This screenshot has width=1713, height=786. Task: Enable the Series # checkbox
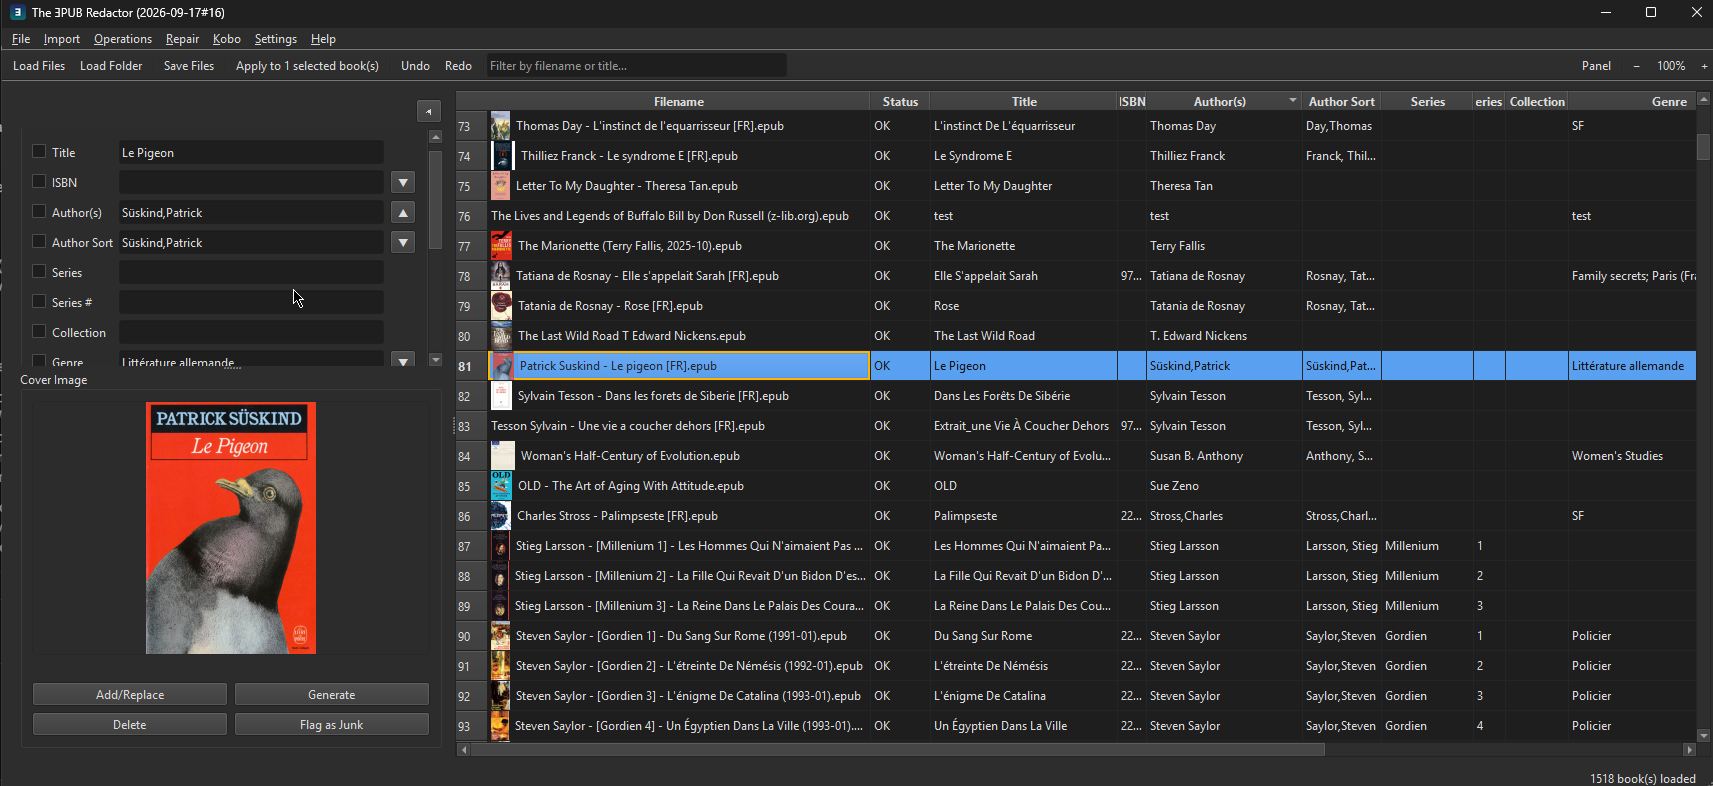pos(39,301)
